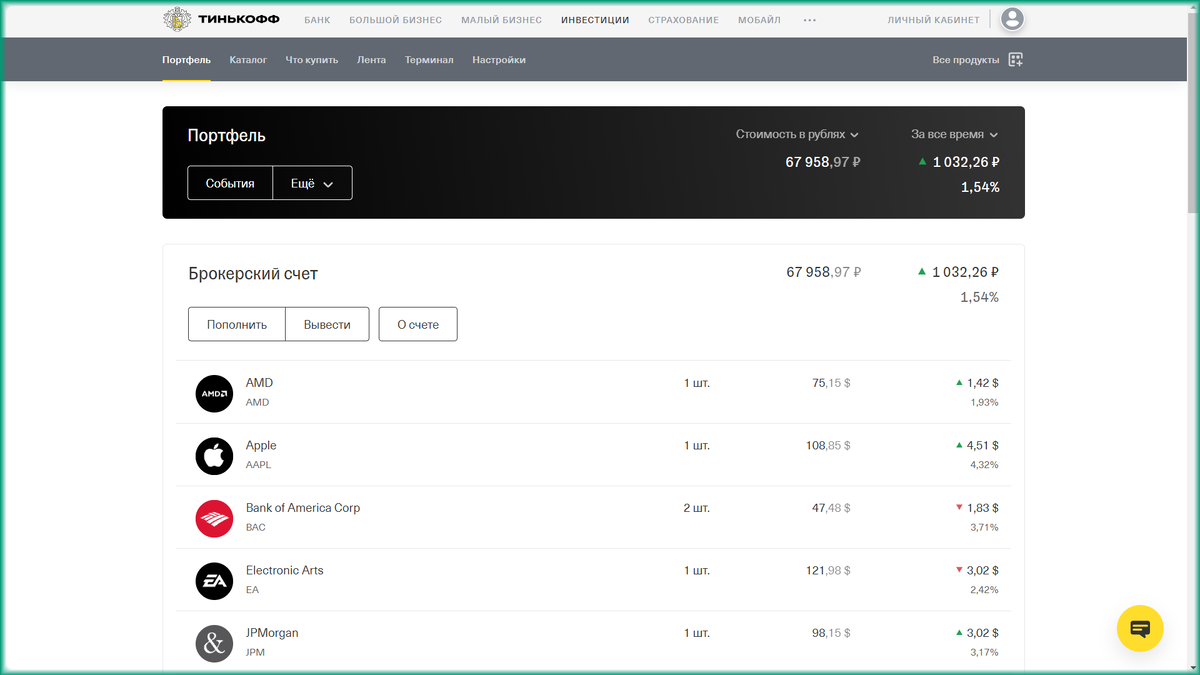The width and height of the screenshot is (1200, 675).
Task: Open the Electronic Arts stock name
Action: [285, 571]
